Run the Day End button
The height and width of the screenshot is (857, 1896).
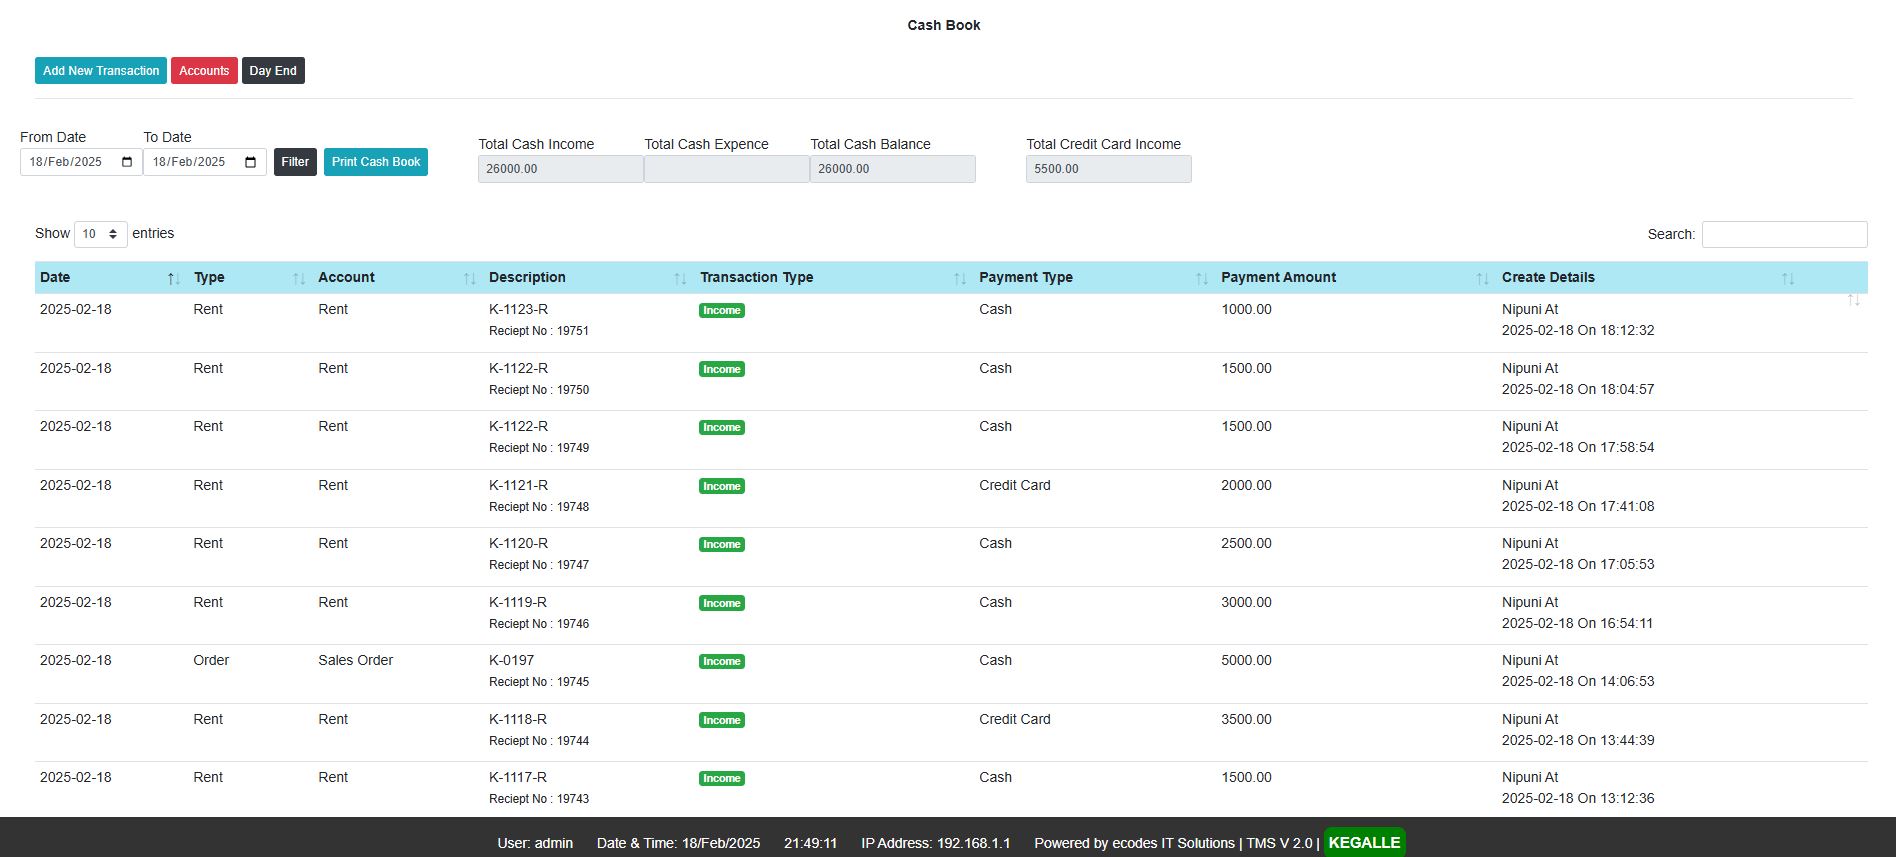[273, 71]
